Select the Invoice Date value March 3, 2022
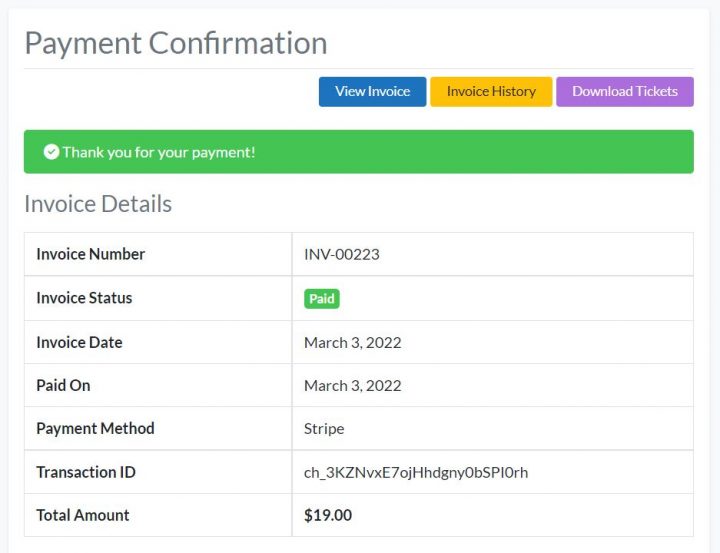The height and width of the screenshot is (553, 720). tap(352, 342)
